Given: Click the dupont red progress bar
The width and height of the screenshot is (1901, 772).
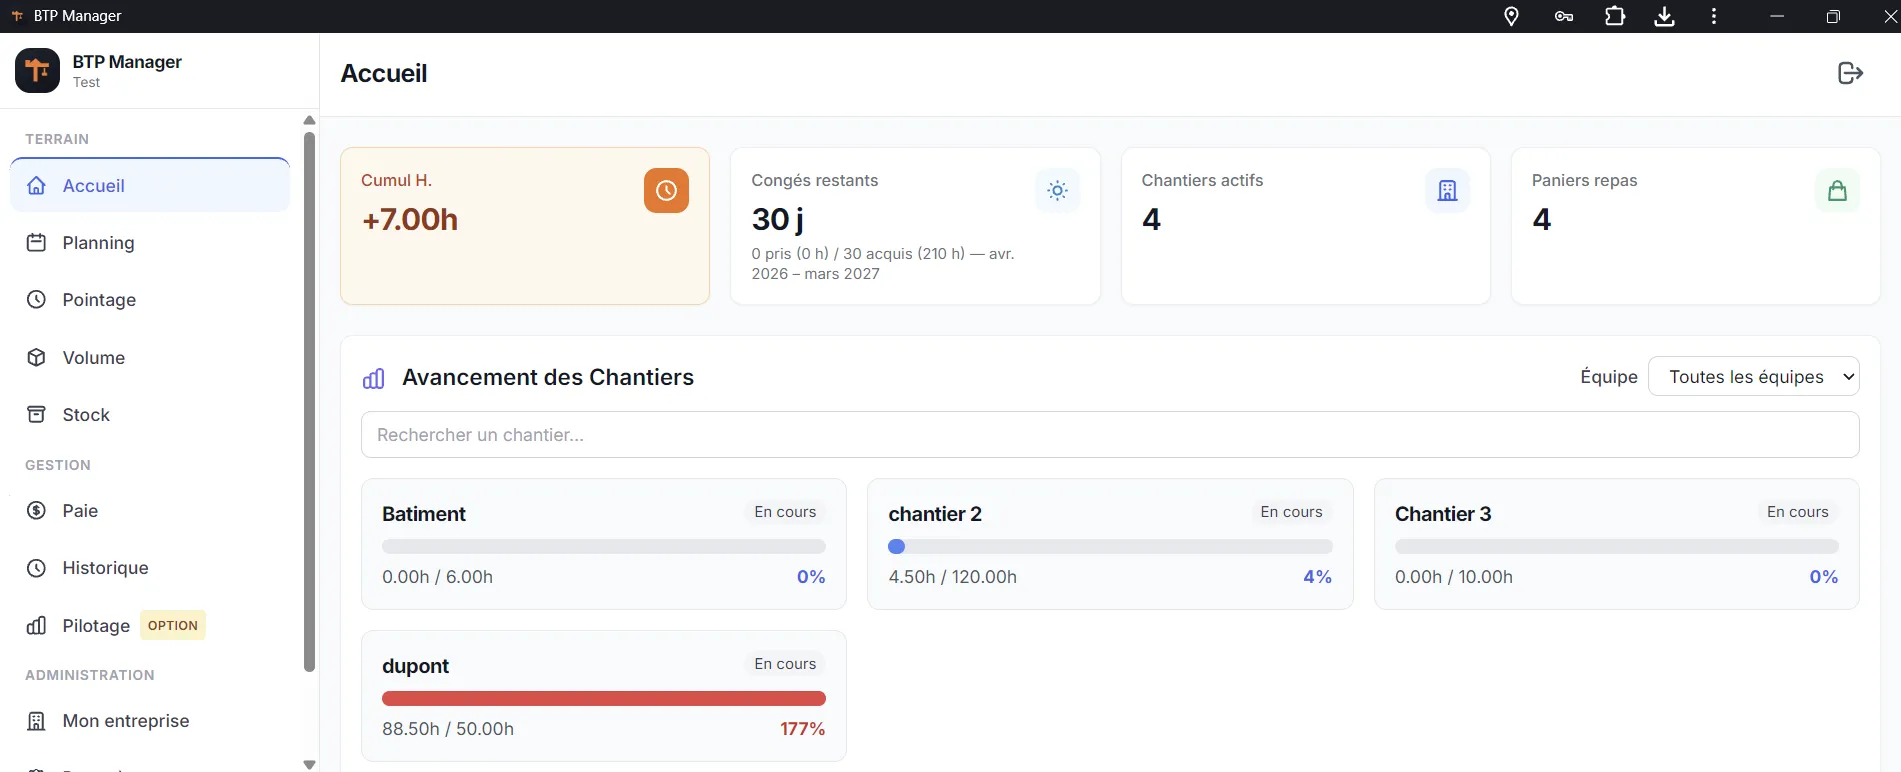Looking at the screenshot, I should (604, 698).
